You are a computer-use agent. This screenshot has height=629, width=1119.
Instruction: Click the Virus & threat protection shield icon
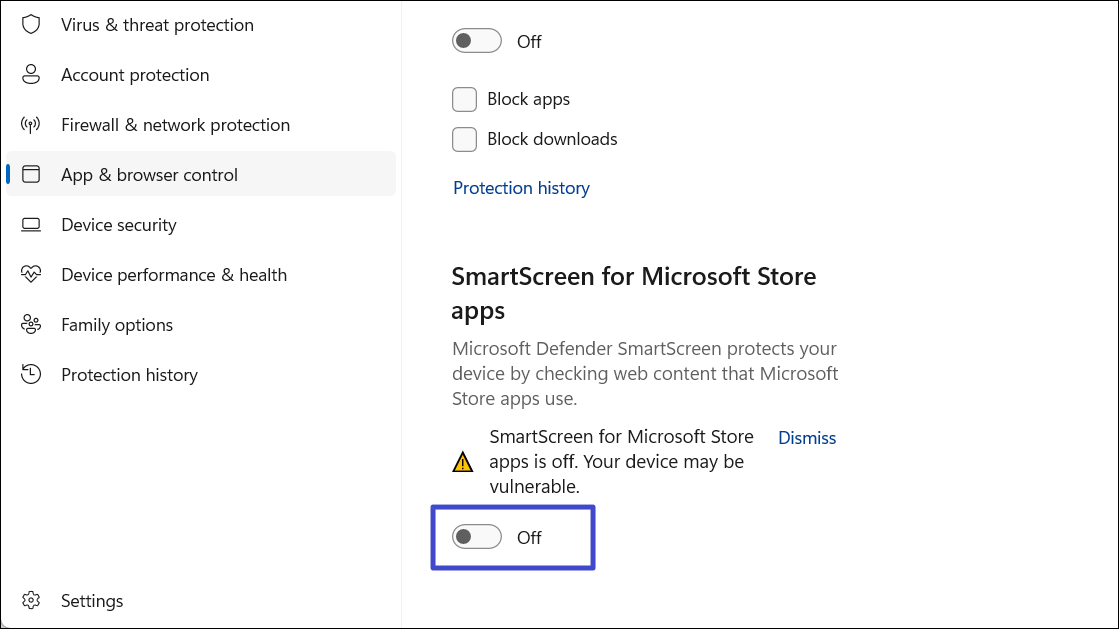point(31,25)
